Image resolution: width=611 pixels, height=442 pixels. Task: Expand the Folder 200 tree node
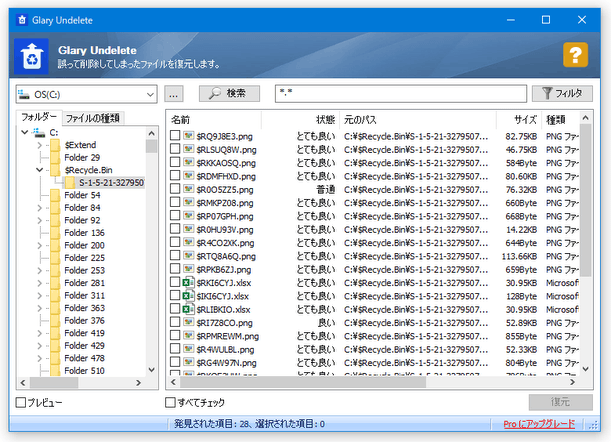coord(39,245)
